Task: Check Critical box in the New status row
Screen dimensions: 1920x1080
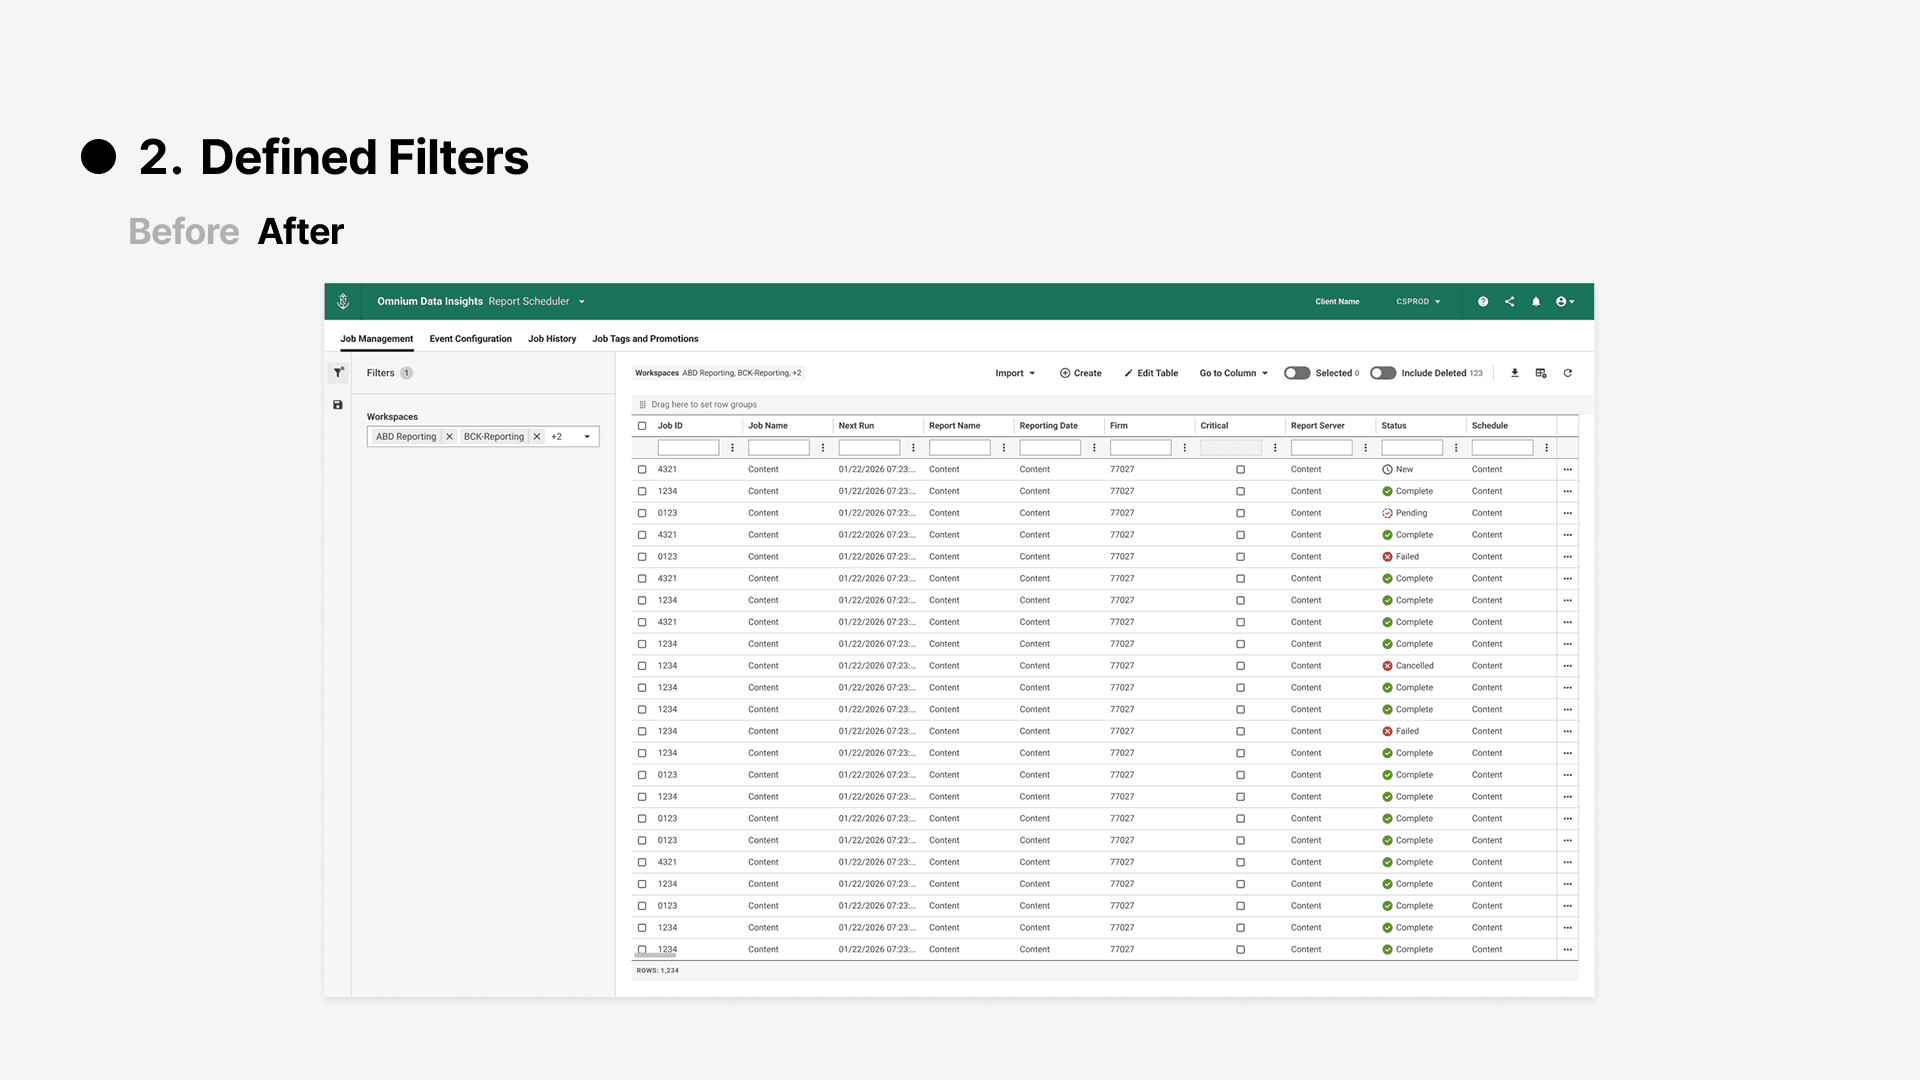Action: (1240, 470)
